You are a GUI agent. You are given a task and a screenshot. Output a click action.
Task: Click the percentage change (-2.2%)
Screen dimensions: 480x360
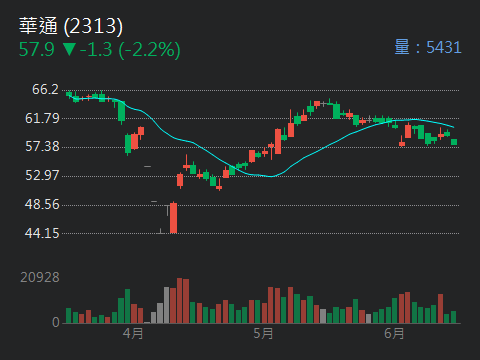point(149,50)
